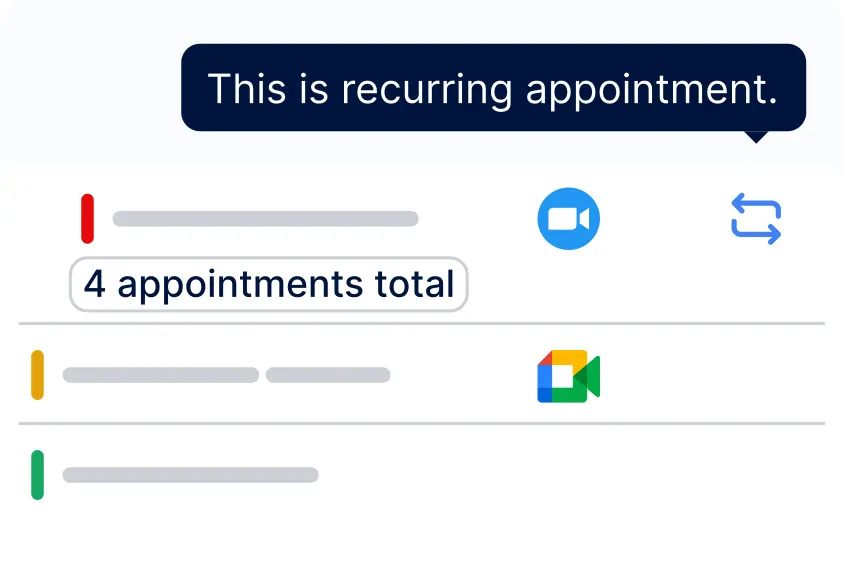The image size is (843, 562).
Task: Click the number "4" in the appointments badge
Action: (94, 285)
